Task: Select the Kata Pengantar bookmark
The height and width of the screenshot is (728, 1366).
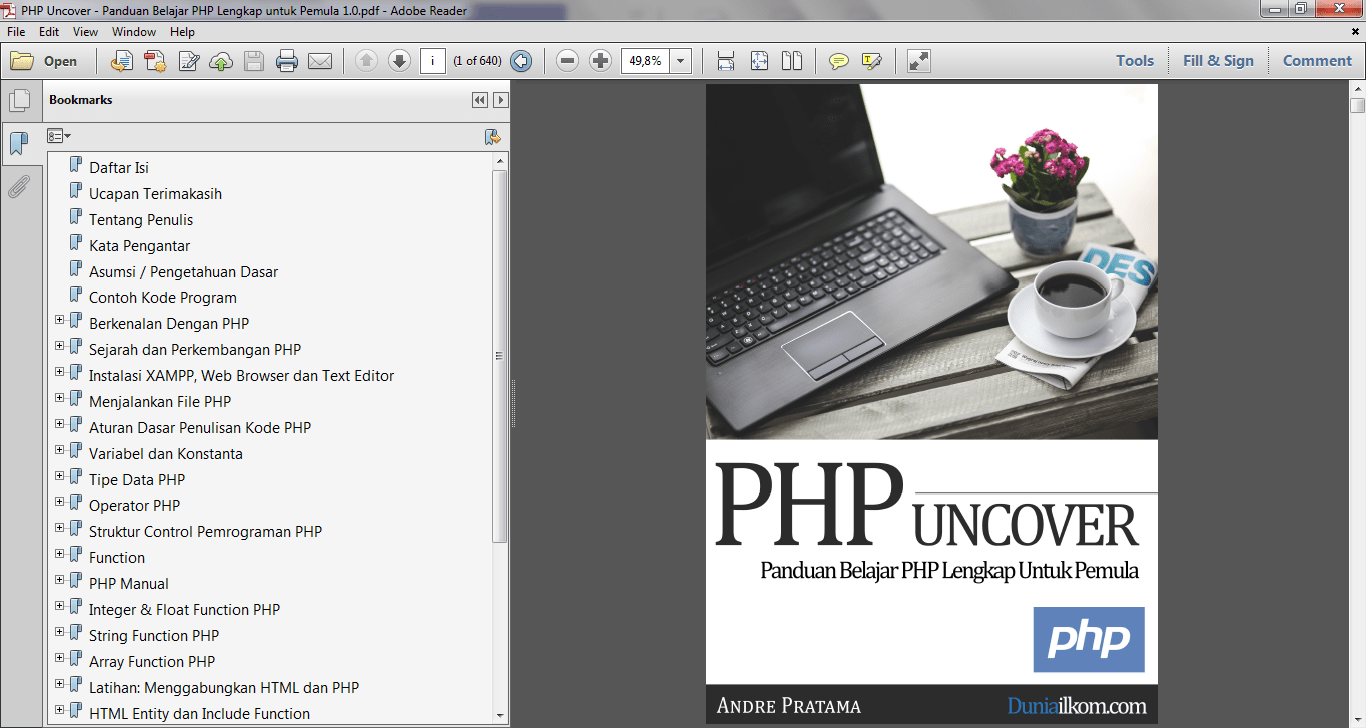Action: [x=139, y=246]
